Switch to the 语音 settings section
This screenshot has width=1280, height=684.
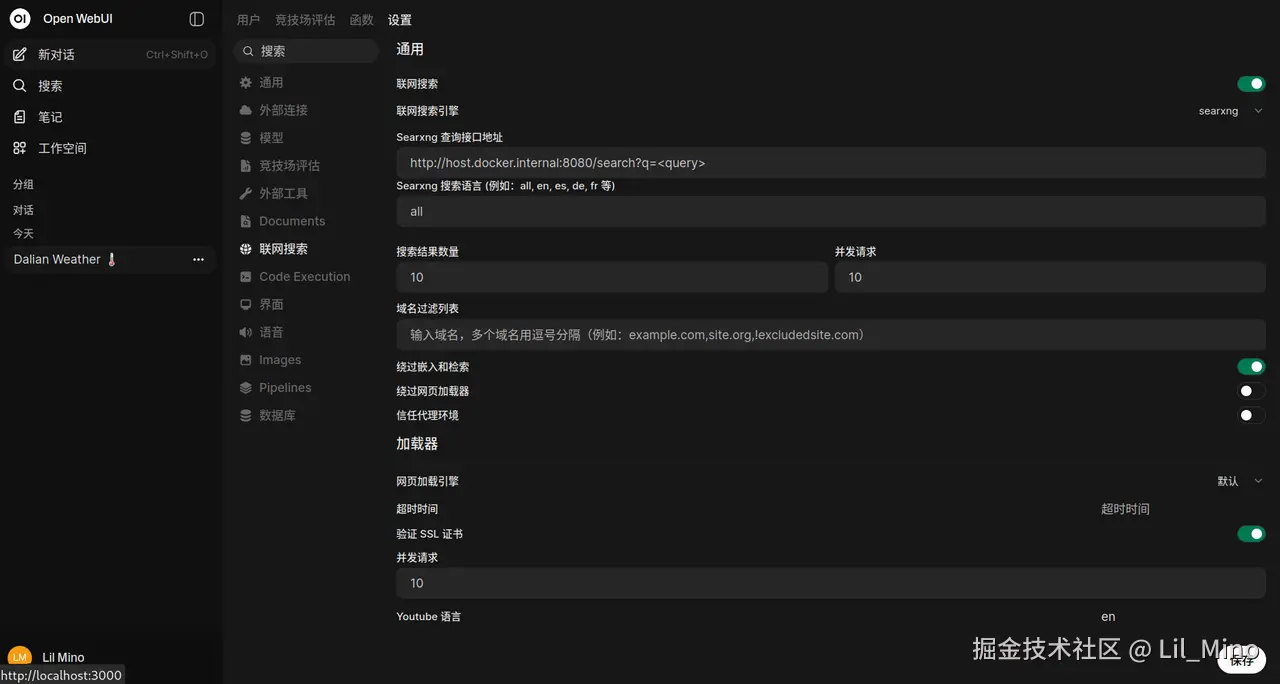pos(271,332)
